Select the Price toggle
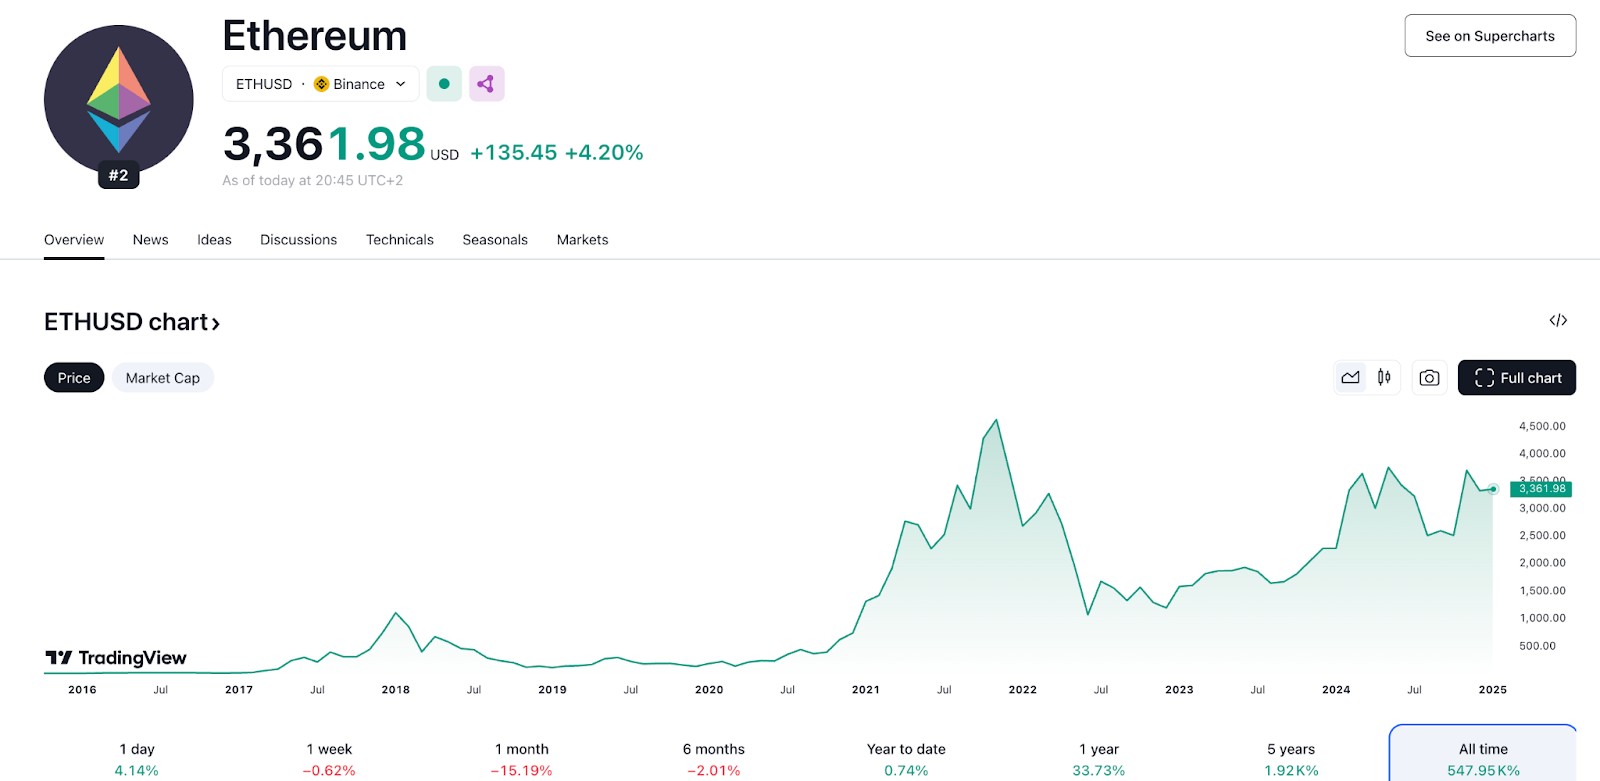This screenshot has width=1600, height=781. pos(74,378)
